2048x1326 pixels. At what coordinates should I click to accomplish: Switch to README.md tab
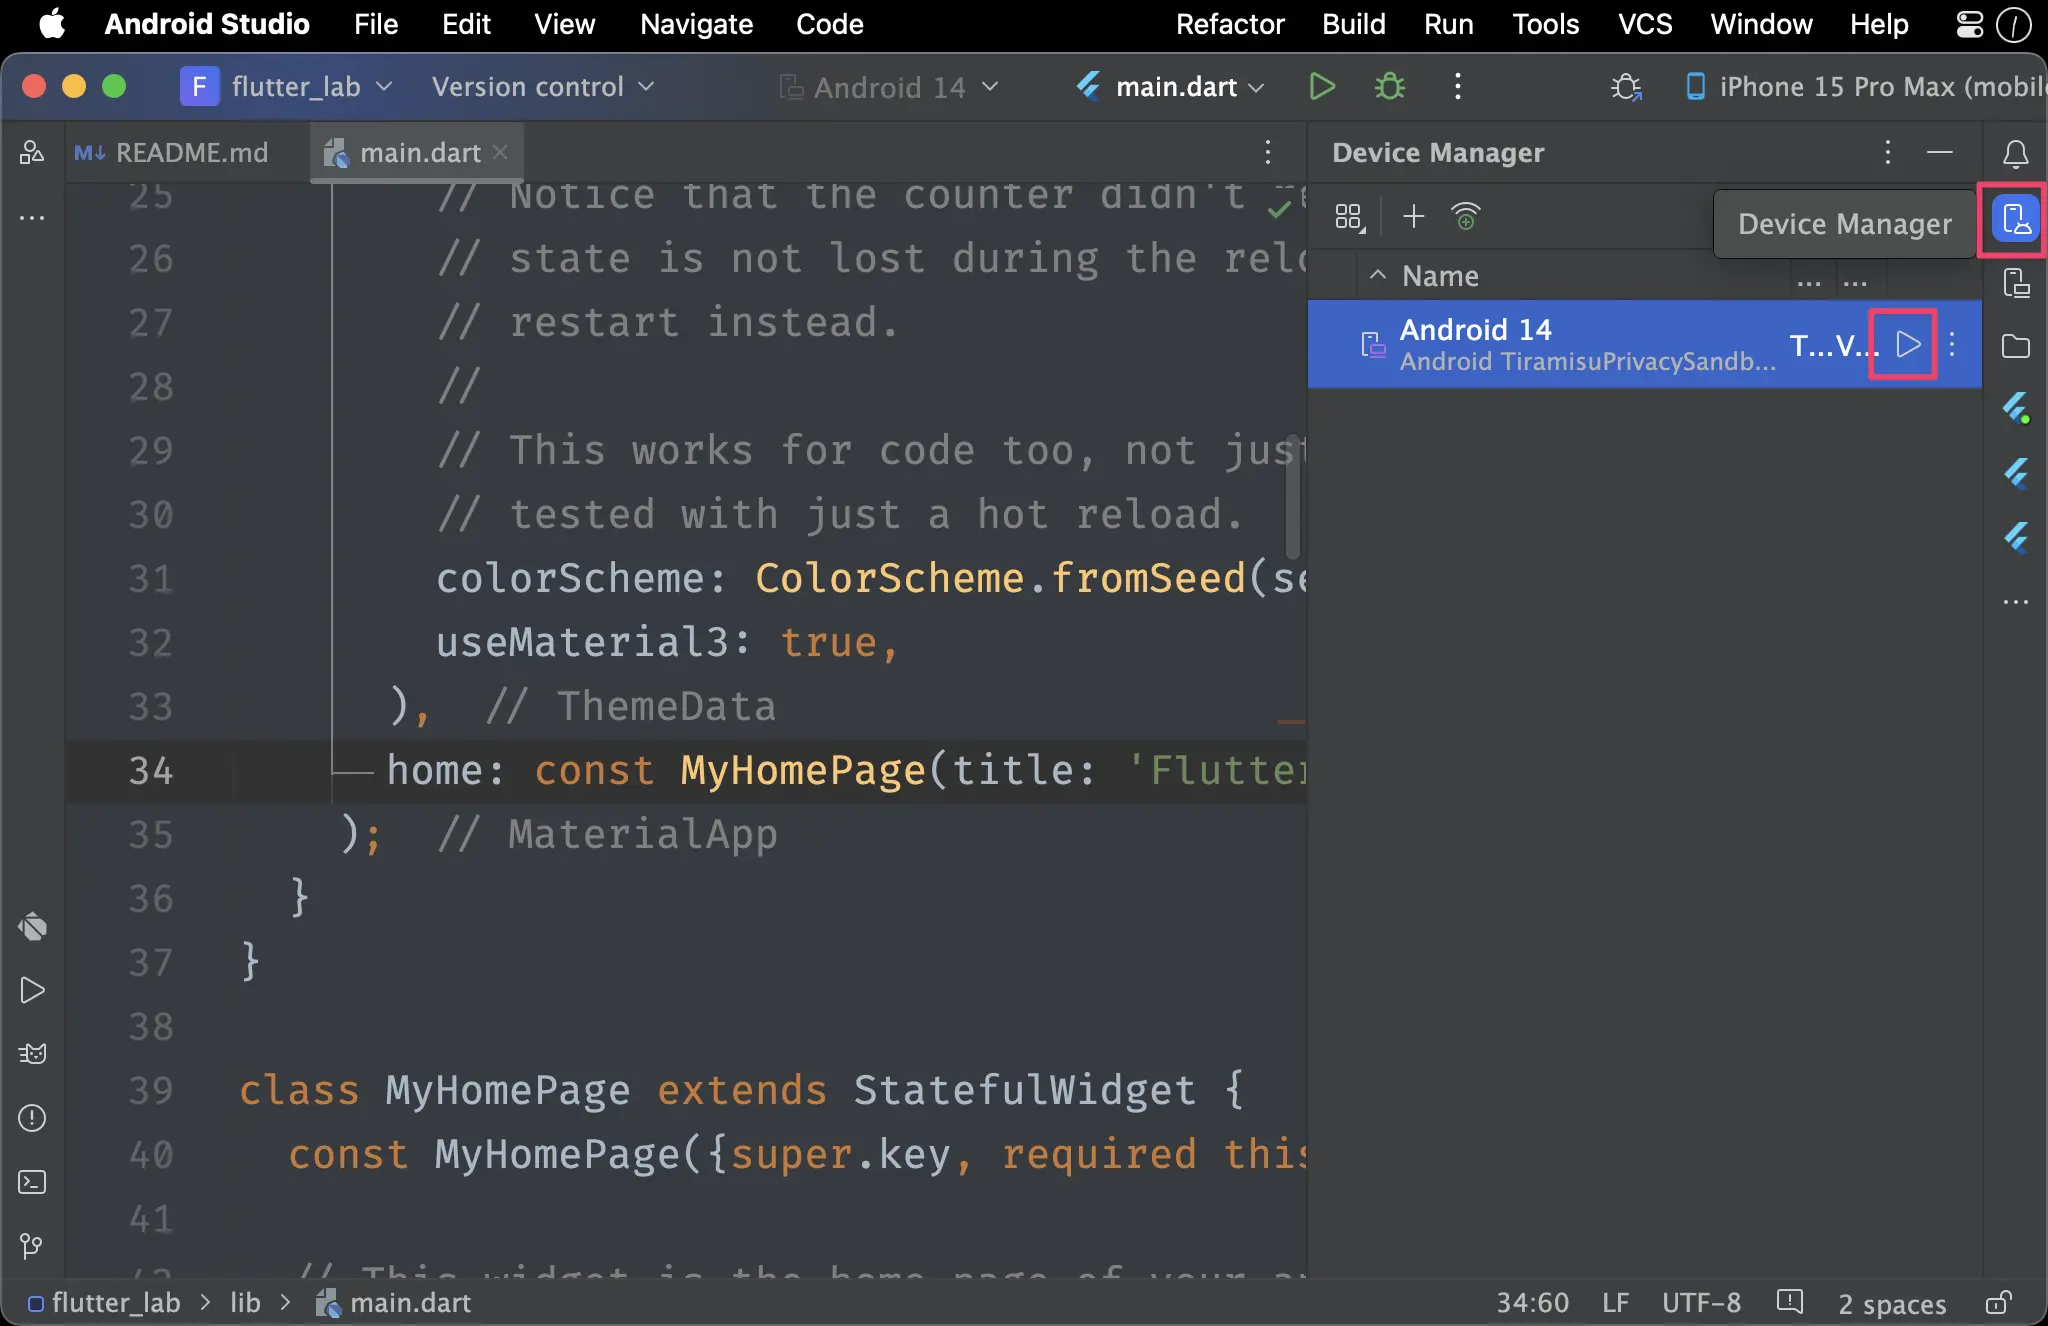pyautogui.click(x=172, y=153)
